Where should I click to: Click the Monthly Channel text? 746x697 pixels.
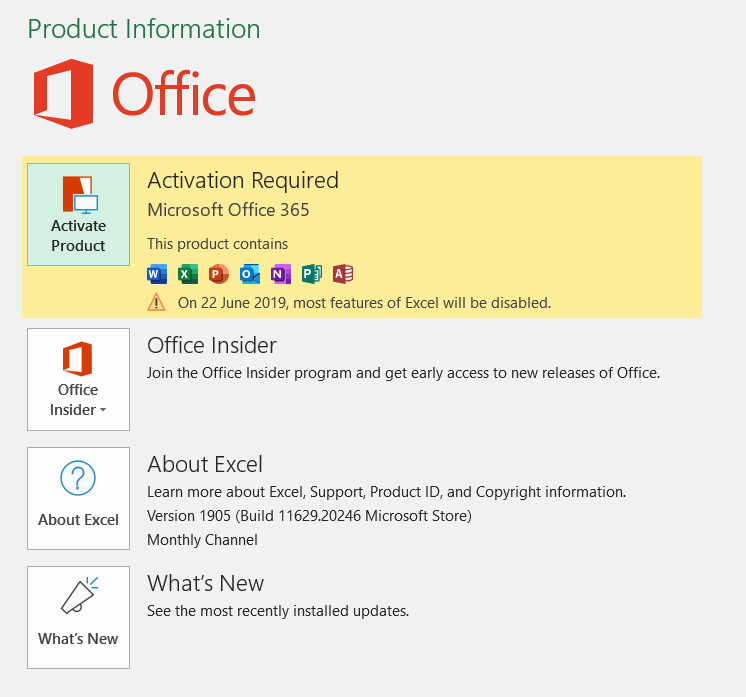[x=202, y=540]
